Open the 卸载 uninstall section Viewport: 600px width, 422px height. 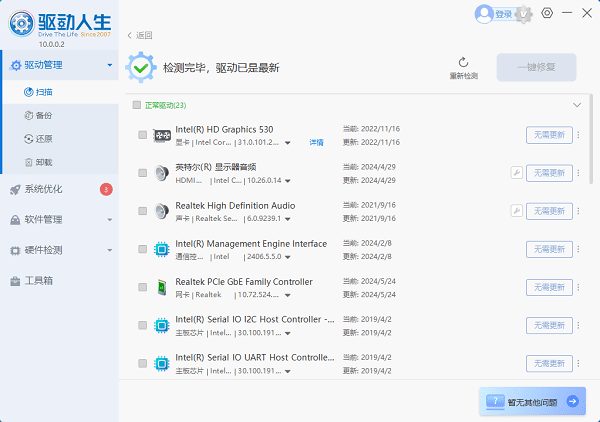pos(43,162)
